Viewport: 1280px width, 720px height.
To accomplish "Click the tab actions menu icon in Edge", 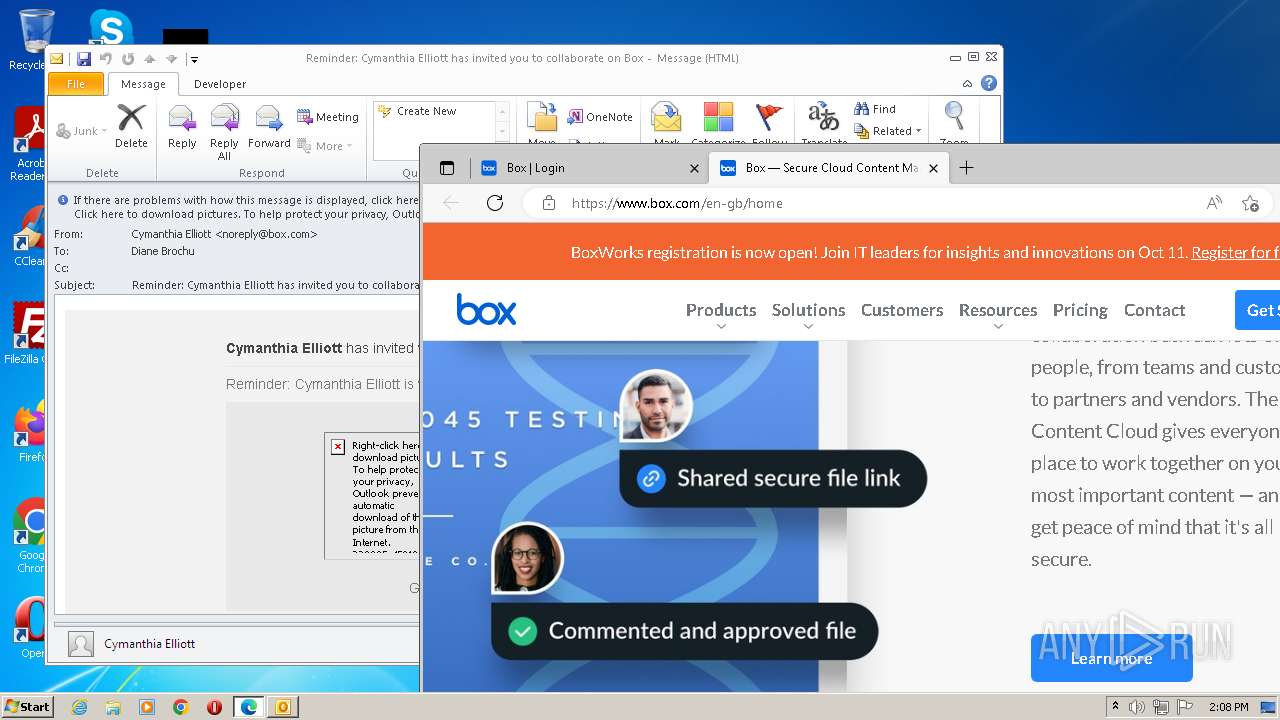I will (x=447, y=168).
